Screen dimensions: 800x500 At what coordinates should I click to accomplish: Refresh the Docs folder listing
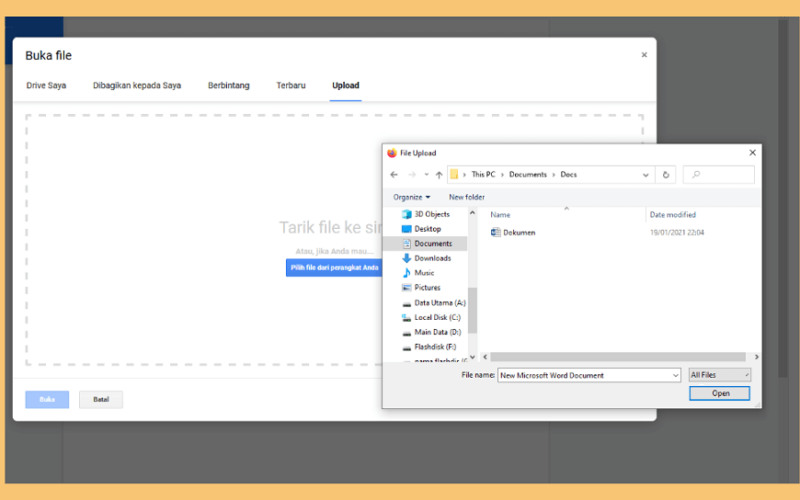(x=665, y=174)
